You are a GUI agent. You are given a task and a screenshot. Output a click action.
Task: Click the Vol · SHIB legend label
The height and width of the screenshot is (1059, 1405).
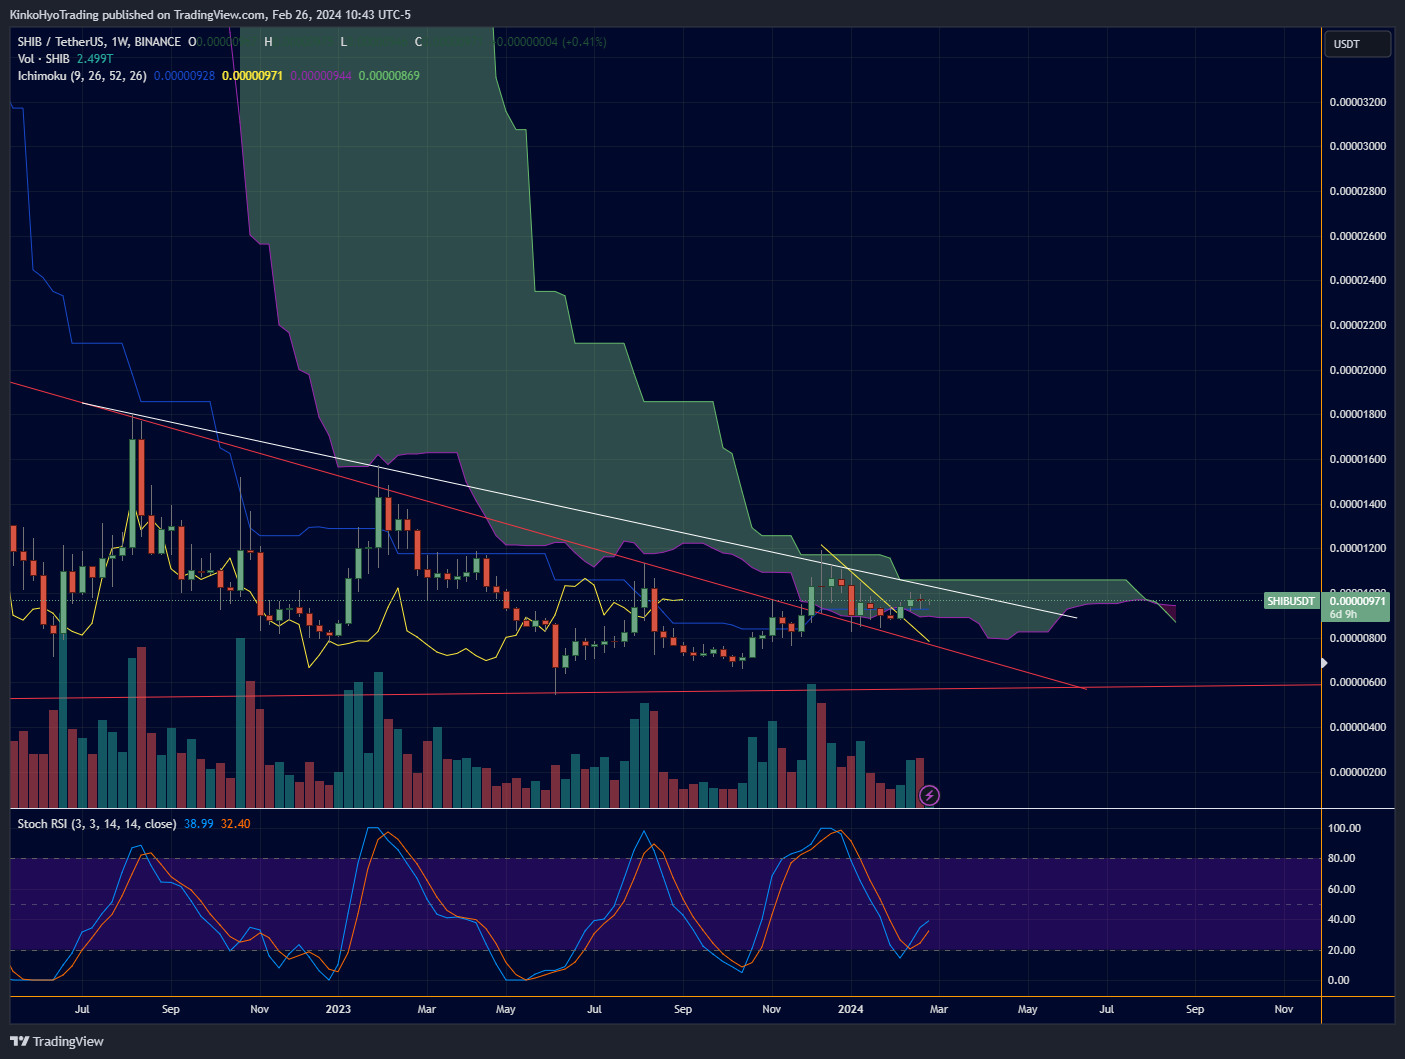coord(43,59)
